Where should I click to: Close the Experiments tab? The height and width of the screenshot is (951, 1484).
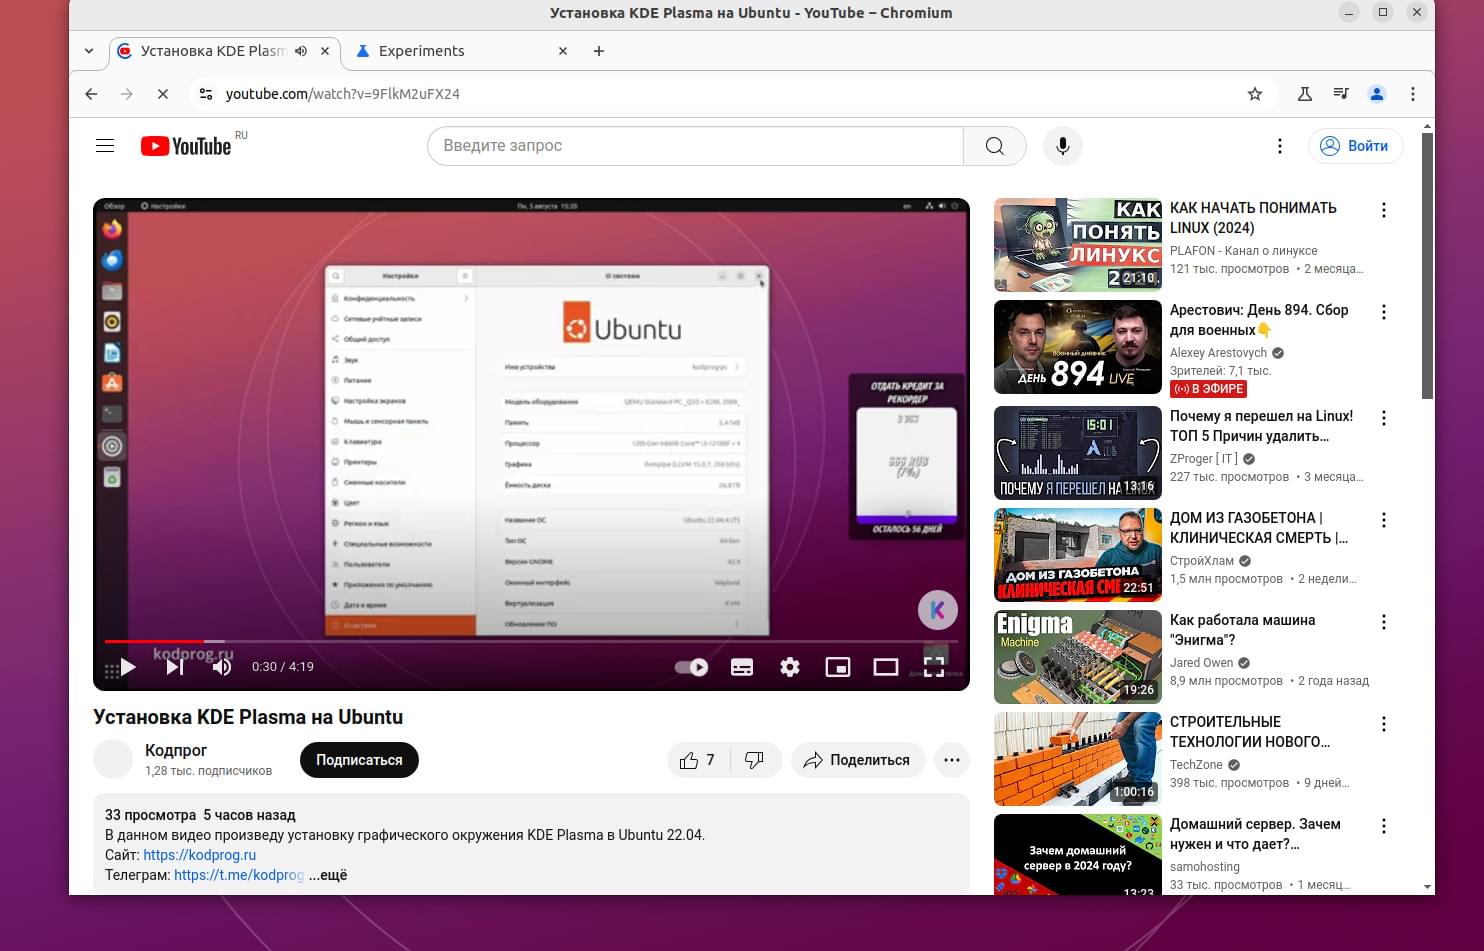563,51
